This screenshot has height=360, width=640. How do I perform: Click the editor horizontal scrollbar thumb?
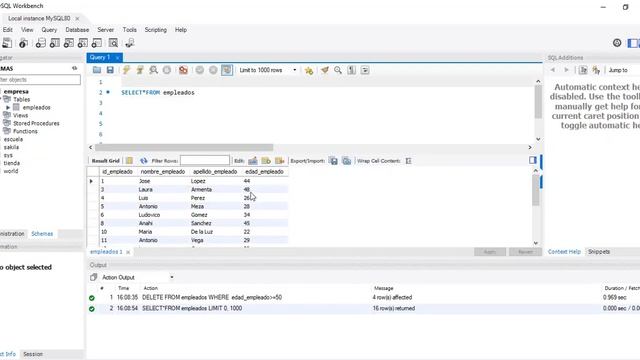(x=184, y=147)
